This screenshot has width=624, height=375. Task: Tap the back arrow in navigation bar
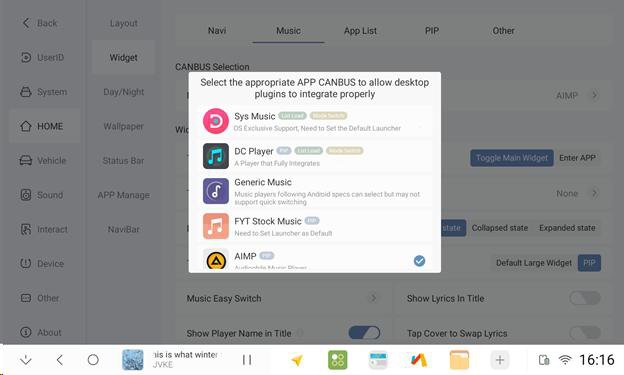[60, 360]
